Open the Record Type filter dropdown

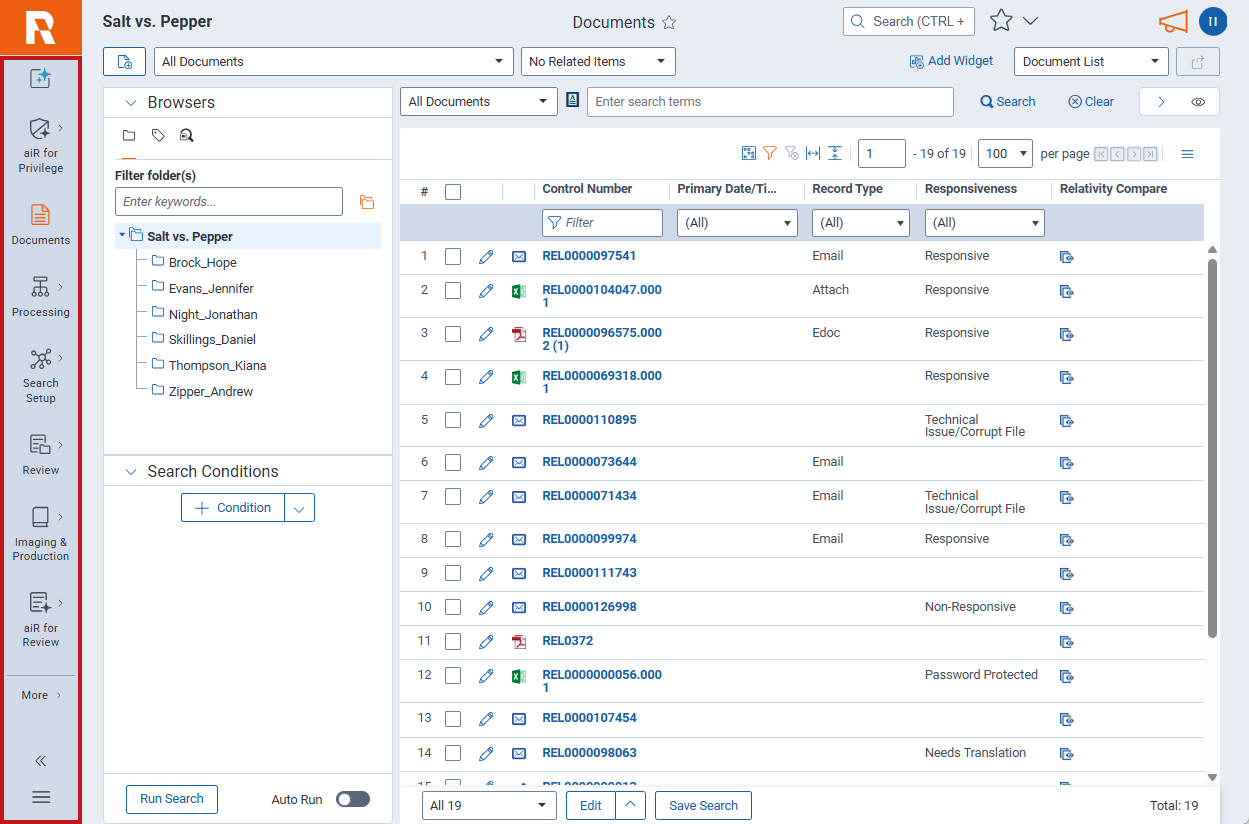click(x=860, y=223)
